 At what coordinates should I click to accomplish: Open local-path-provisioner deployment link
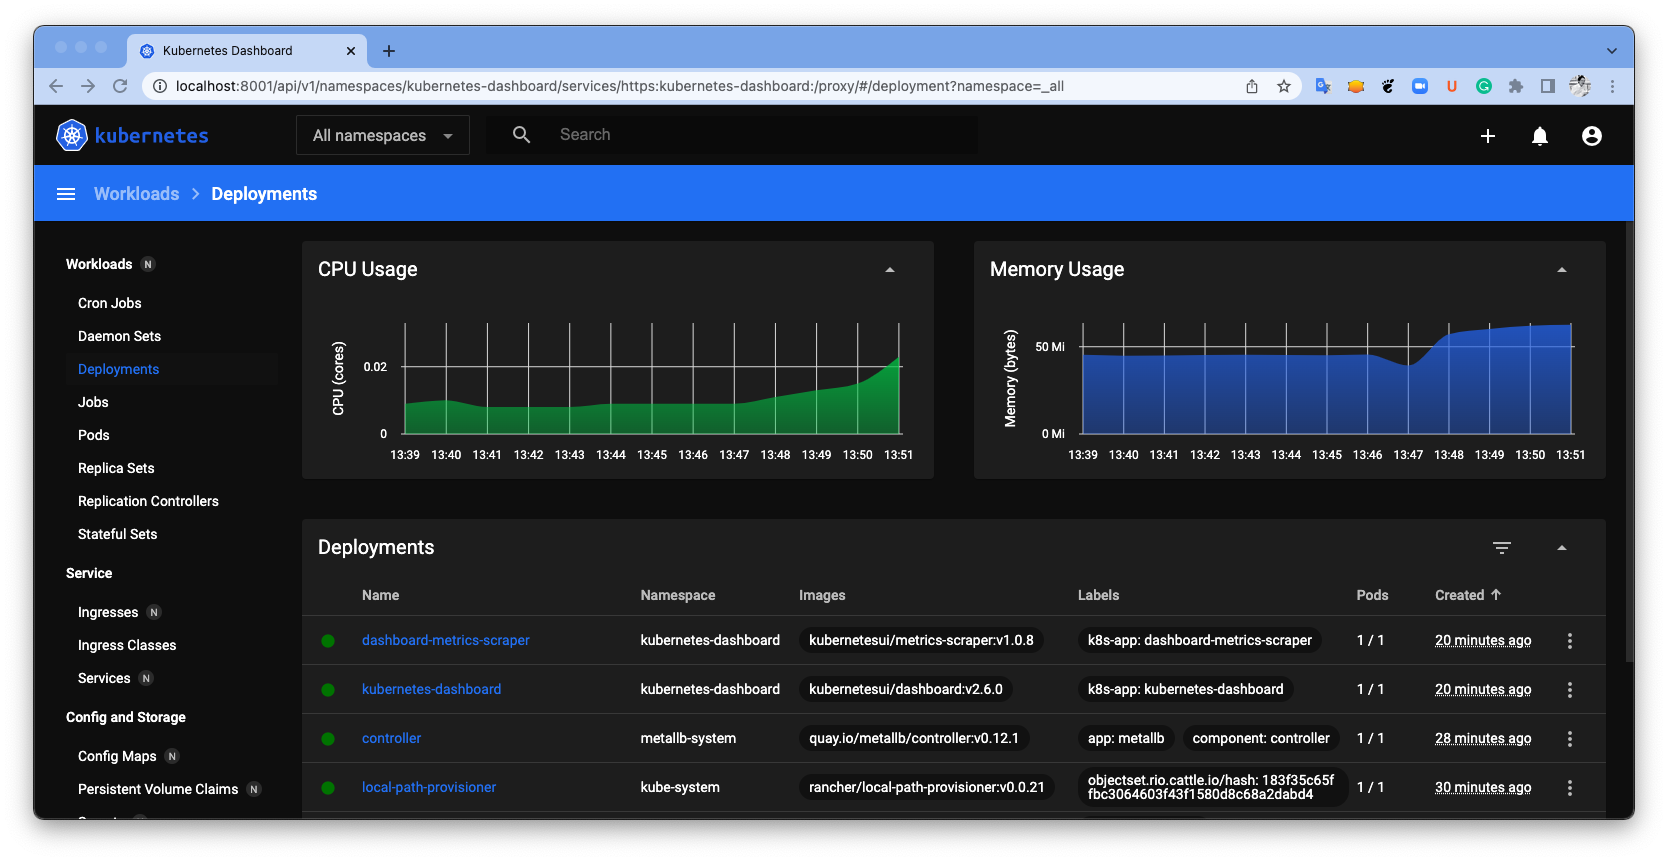(429, 787)
